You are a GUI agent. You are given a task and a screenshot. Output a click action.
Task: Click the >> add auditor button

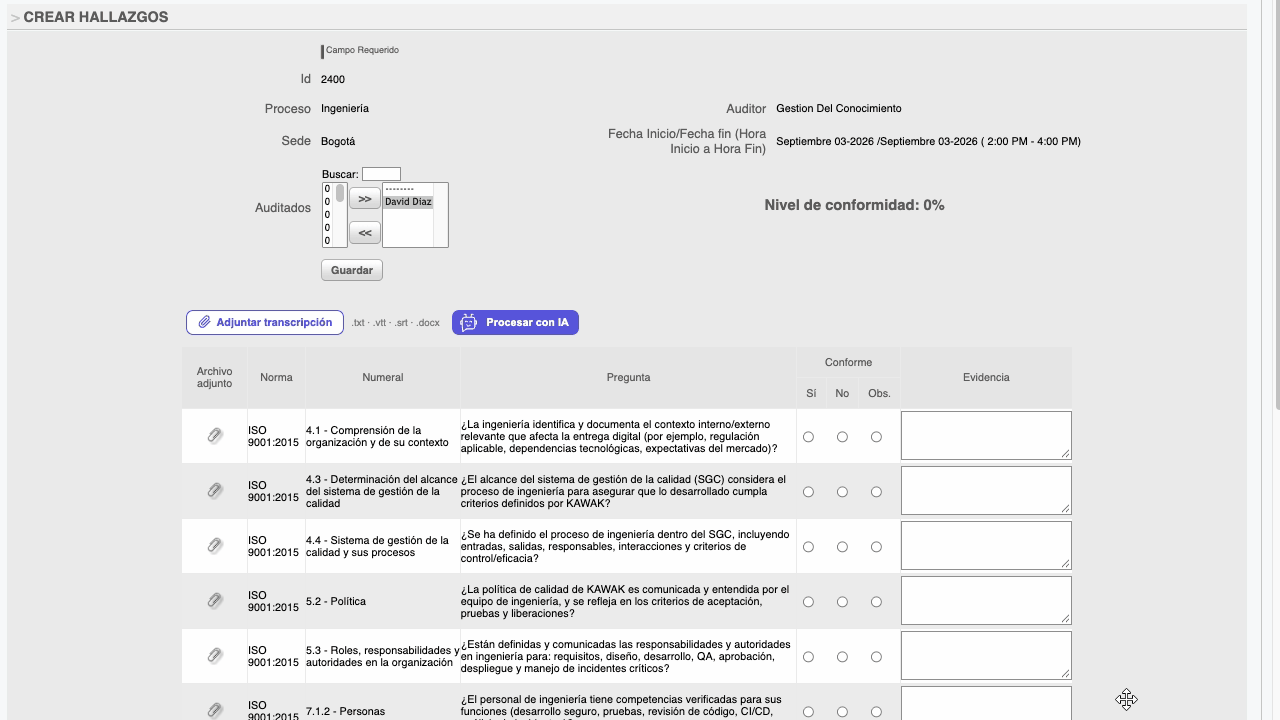(x=365, y=199)
